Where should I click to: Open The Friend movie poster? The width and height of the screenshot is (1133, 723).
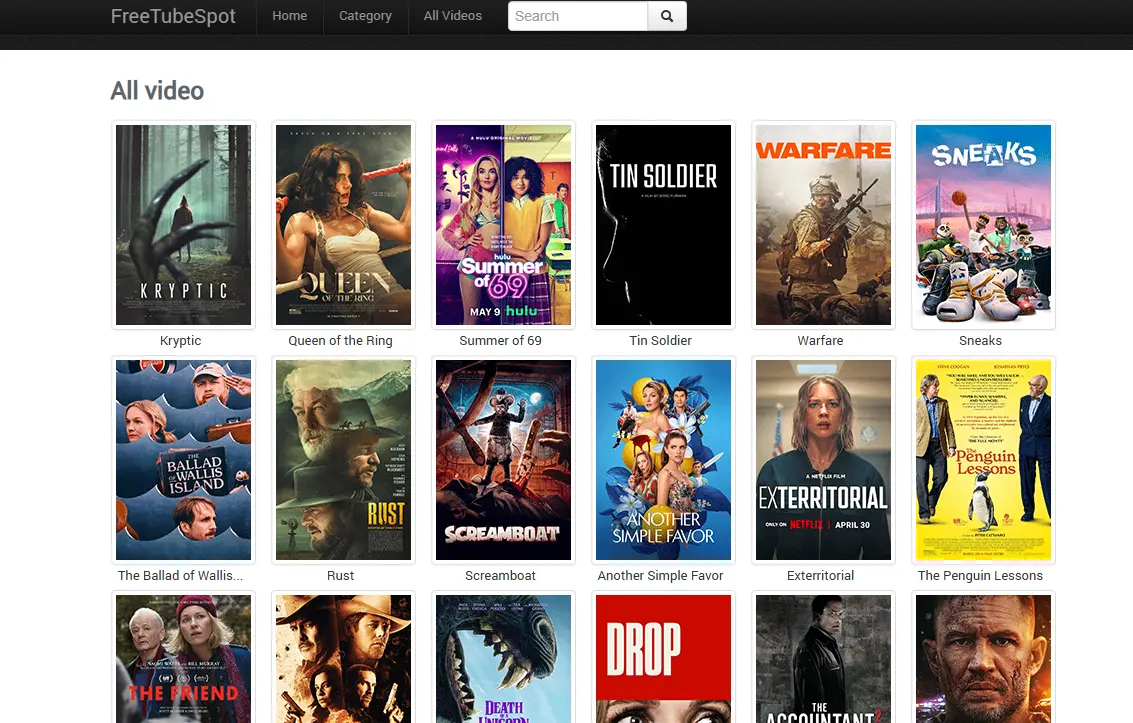[184, 659]
